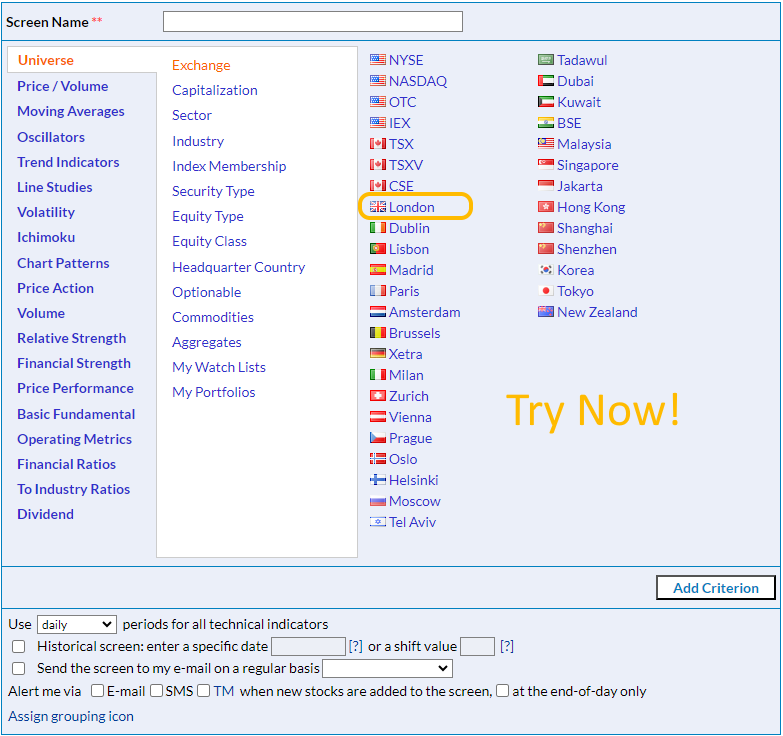This screenshot has height=736, width=783.
Task: Open the Price / Volume category
Action: tap(62, 86)
